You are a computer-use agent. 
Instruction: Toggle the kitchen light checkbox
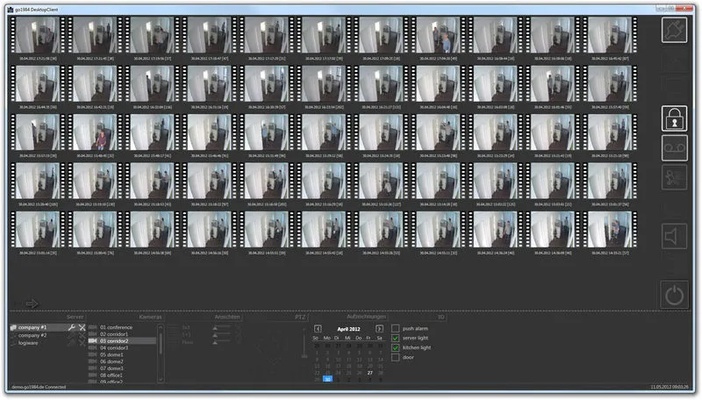[x=396, y=347]
